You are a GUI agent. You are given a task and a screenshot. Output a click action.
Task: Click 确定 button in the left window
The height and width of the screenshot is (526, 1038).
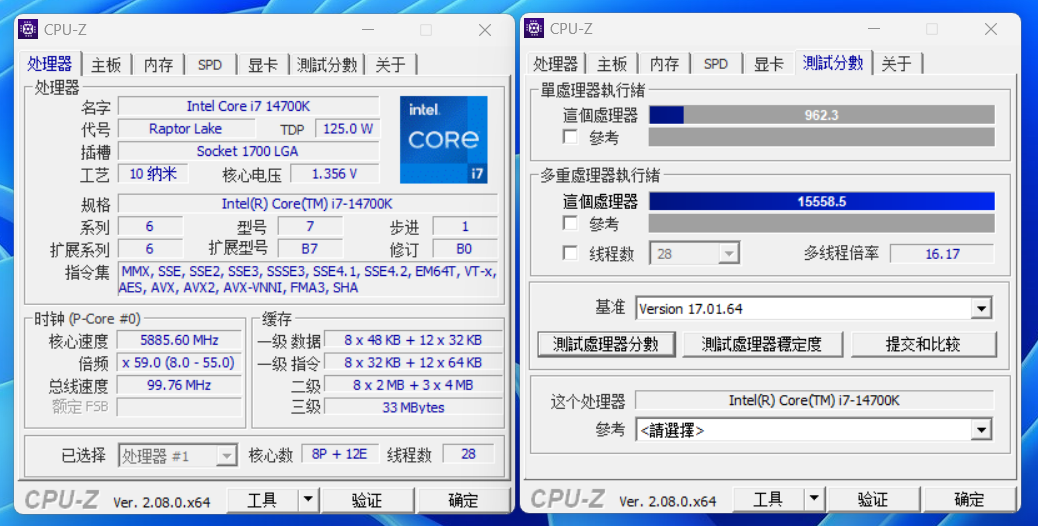(x=463, y=500)
